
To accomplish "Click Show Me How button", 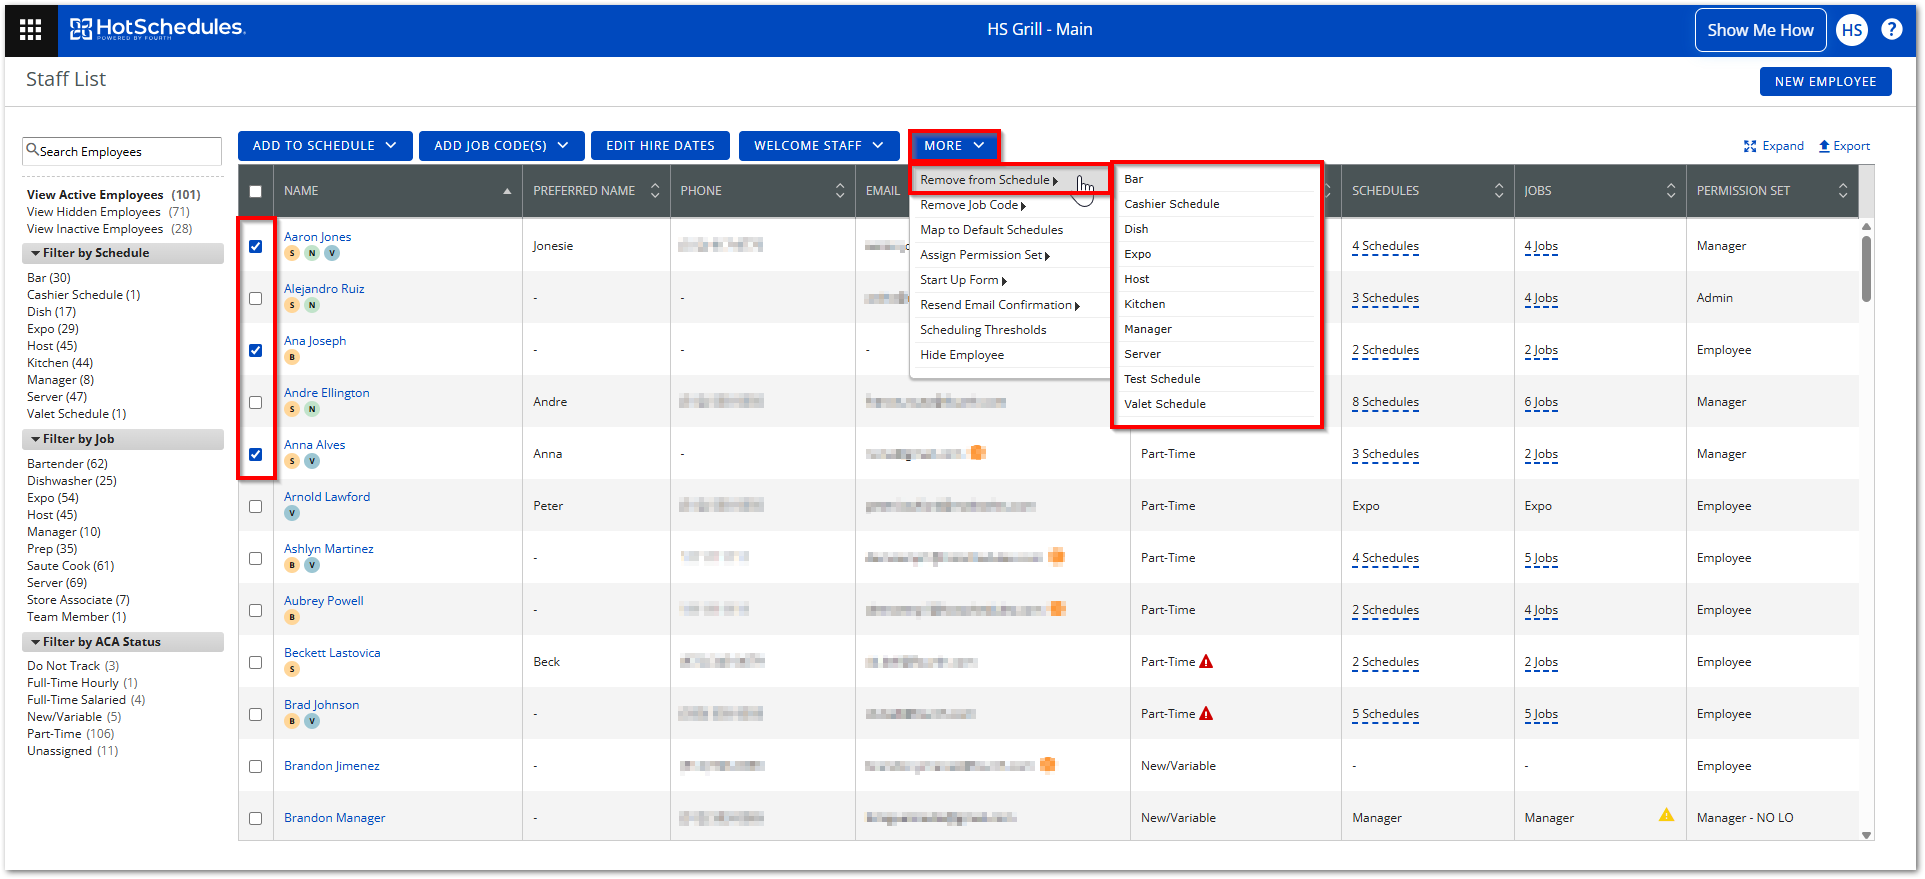I will click(x=1760, y=30).
